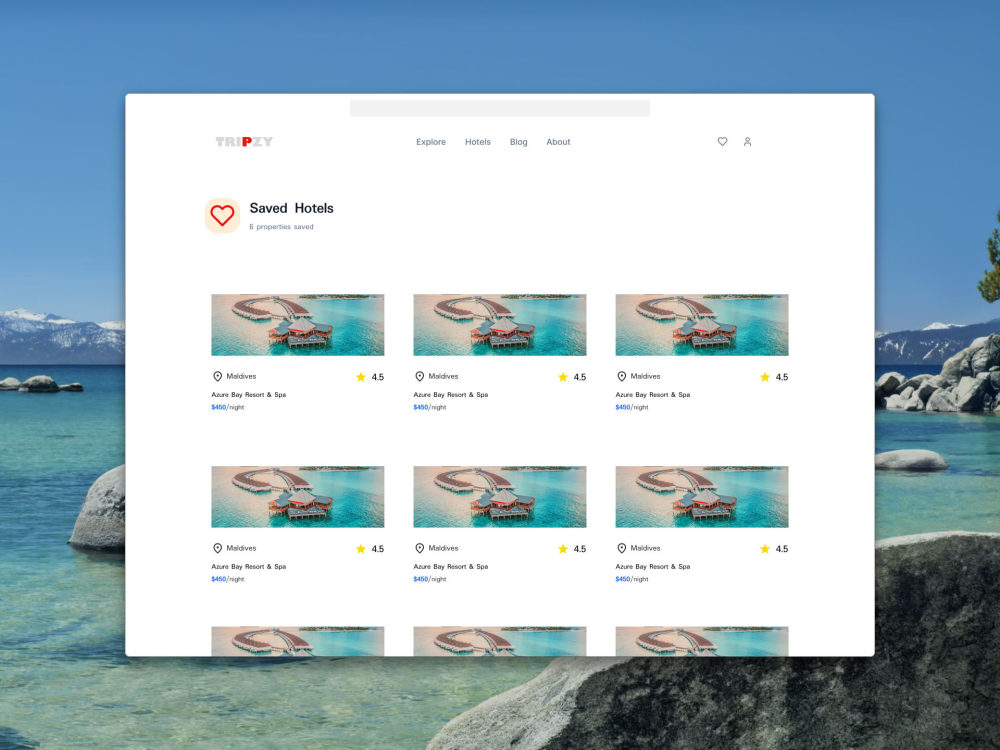
Task: Open the Explore nav link
Action: pyautogui.click(x=431, y=142)
